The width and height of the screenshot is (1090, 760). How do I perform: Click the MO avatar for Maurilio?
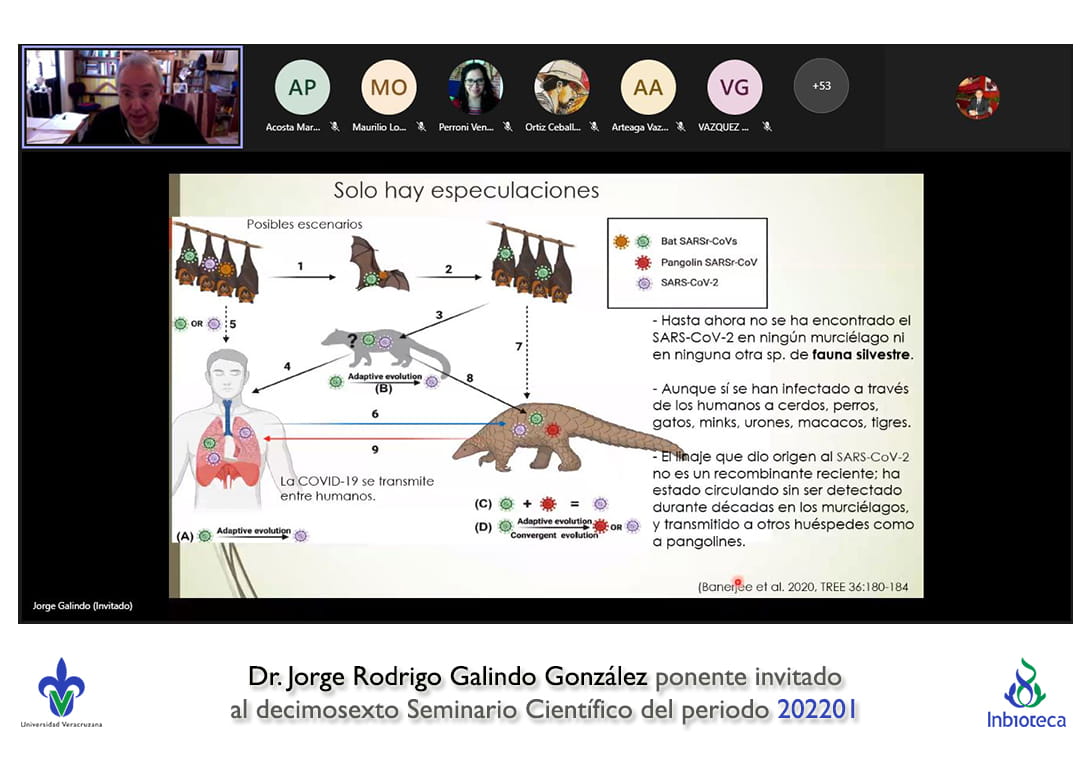click(x=388, y=87)
